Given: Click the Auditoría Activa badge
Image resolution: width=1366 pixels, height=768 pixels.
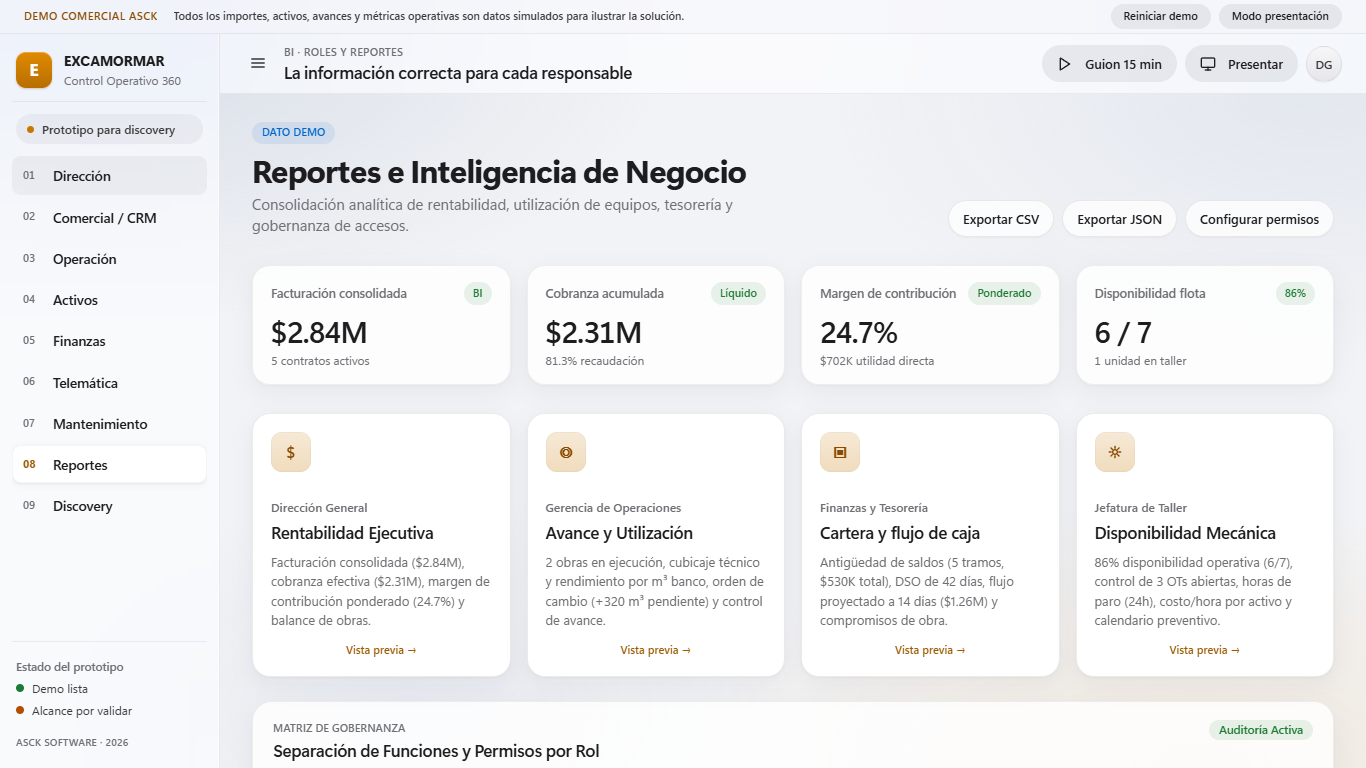Looking at the screenshot, I should tap(1261, 730).
